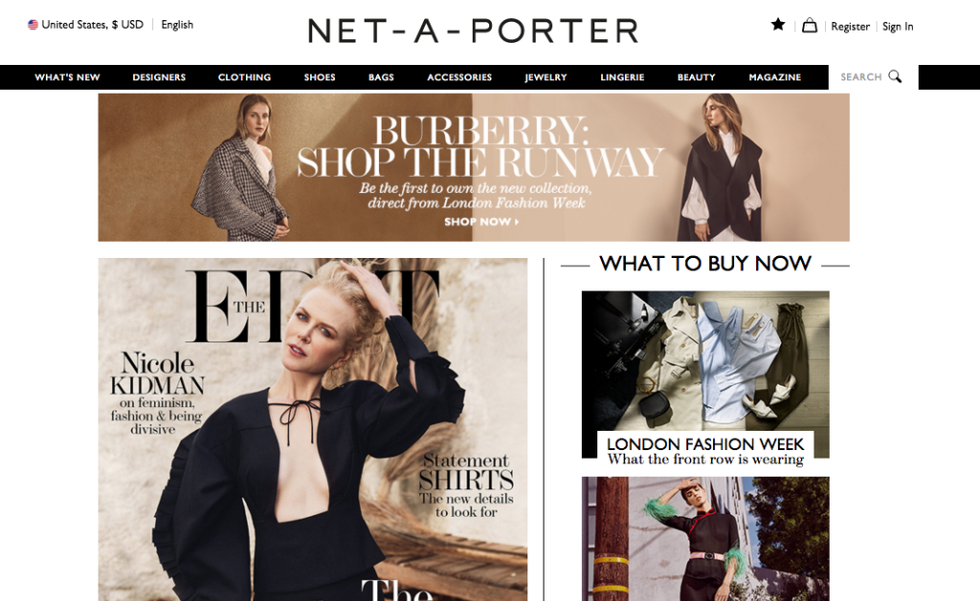The width and height of the screenshot is (980, 601).
Task: Change country via United States, $ USD
Action: click(x=92, y=24)
